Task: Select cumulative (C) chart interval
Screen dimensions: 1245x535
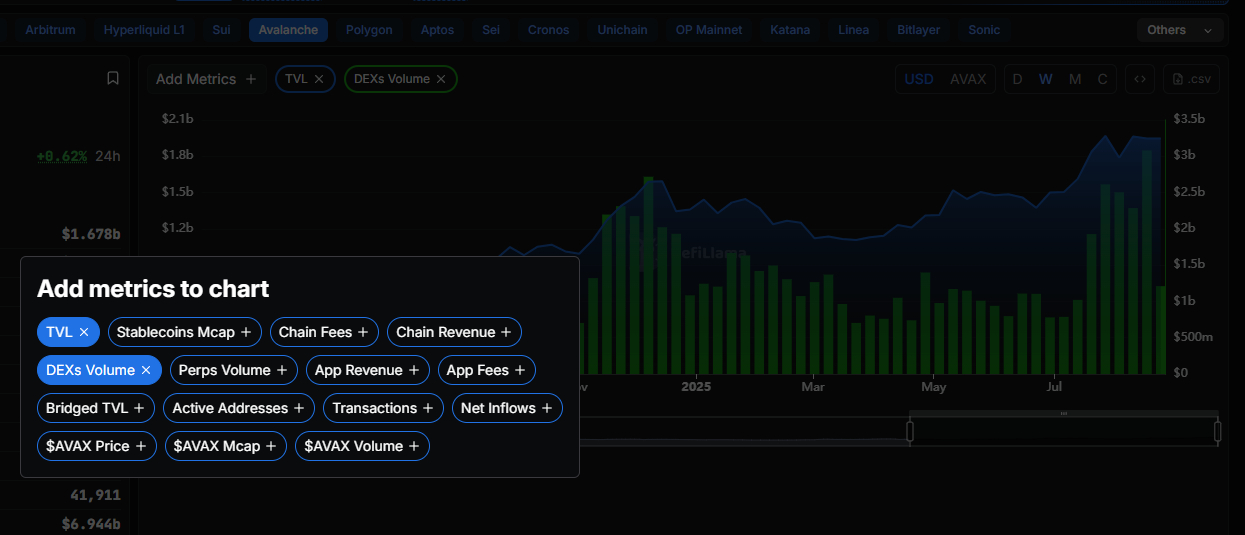Action: click(1102, 79)
